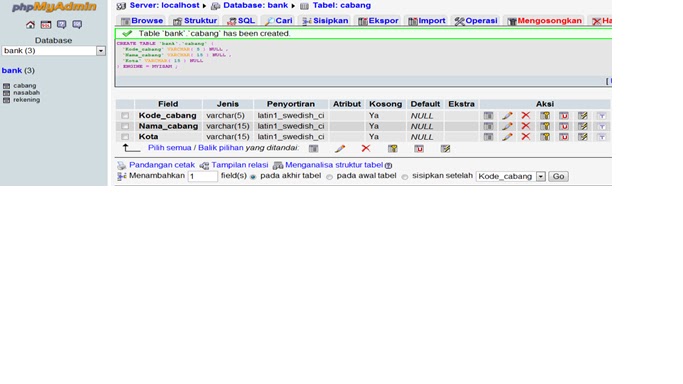Tick the checkbox for Nama_cabang field

click(125, 126)
